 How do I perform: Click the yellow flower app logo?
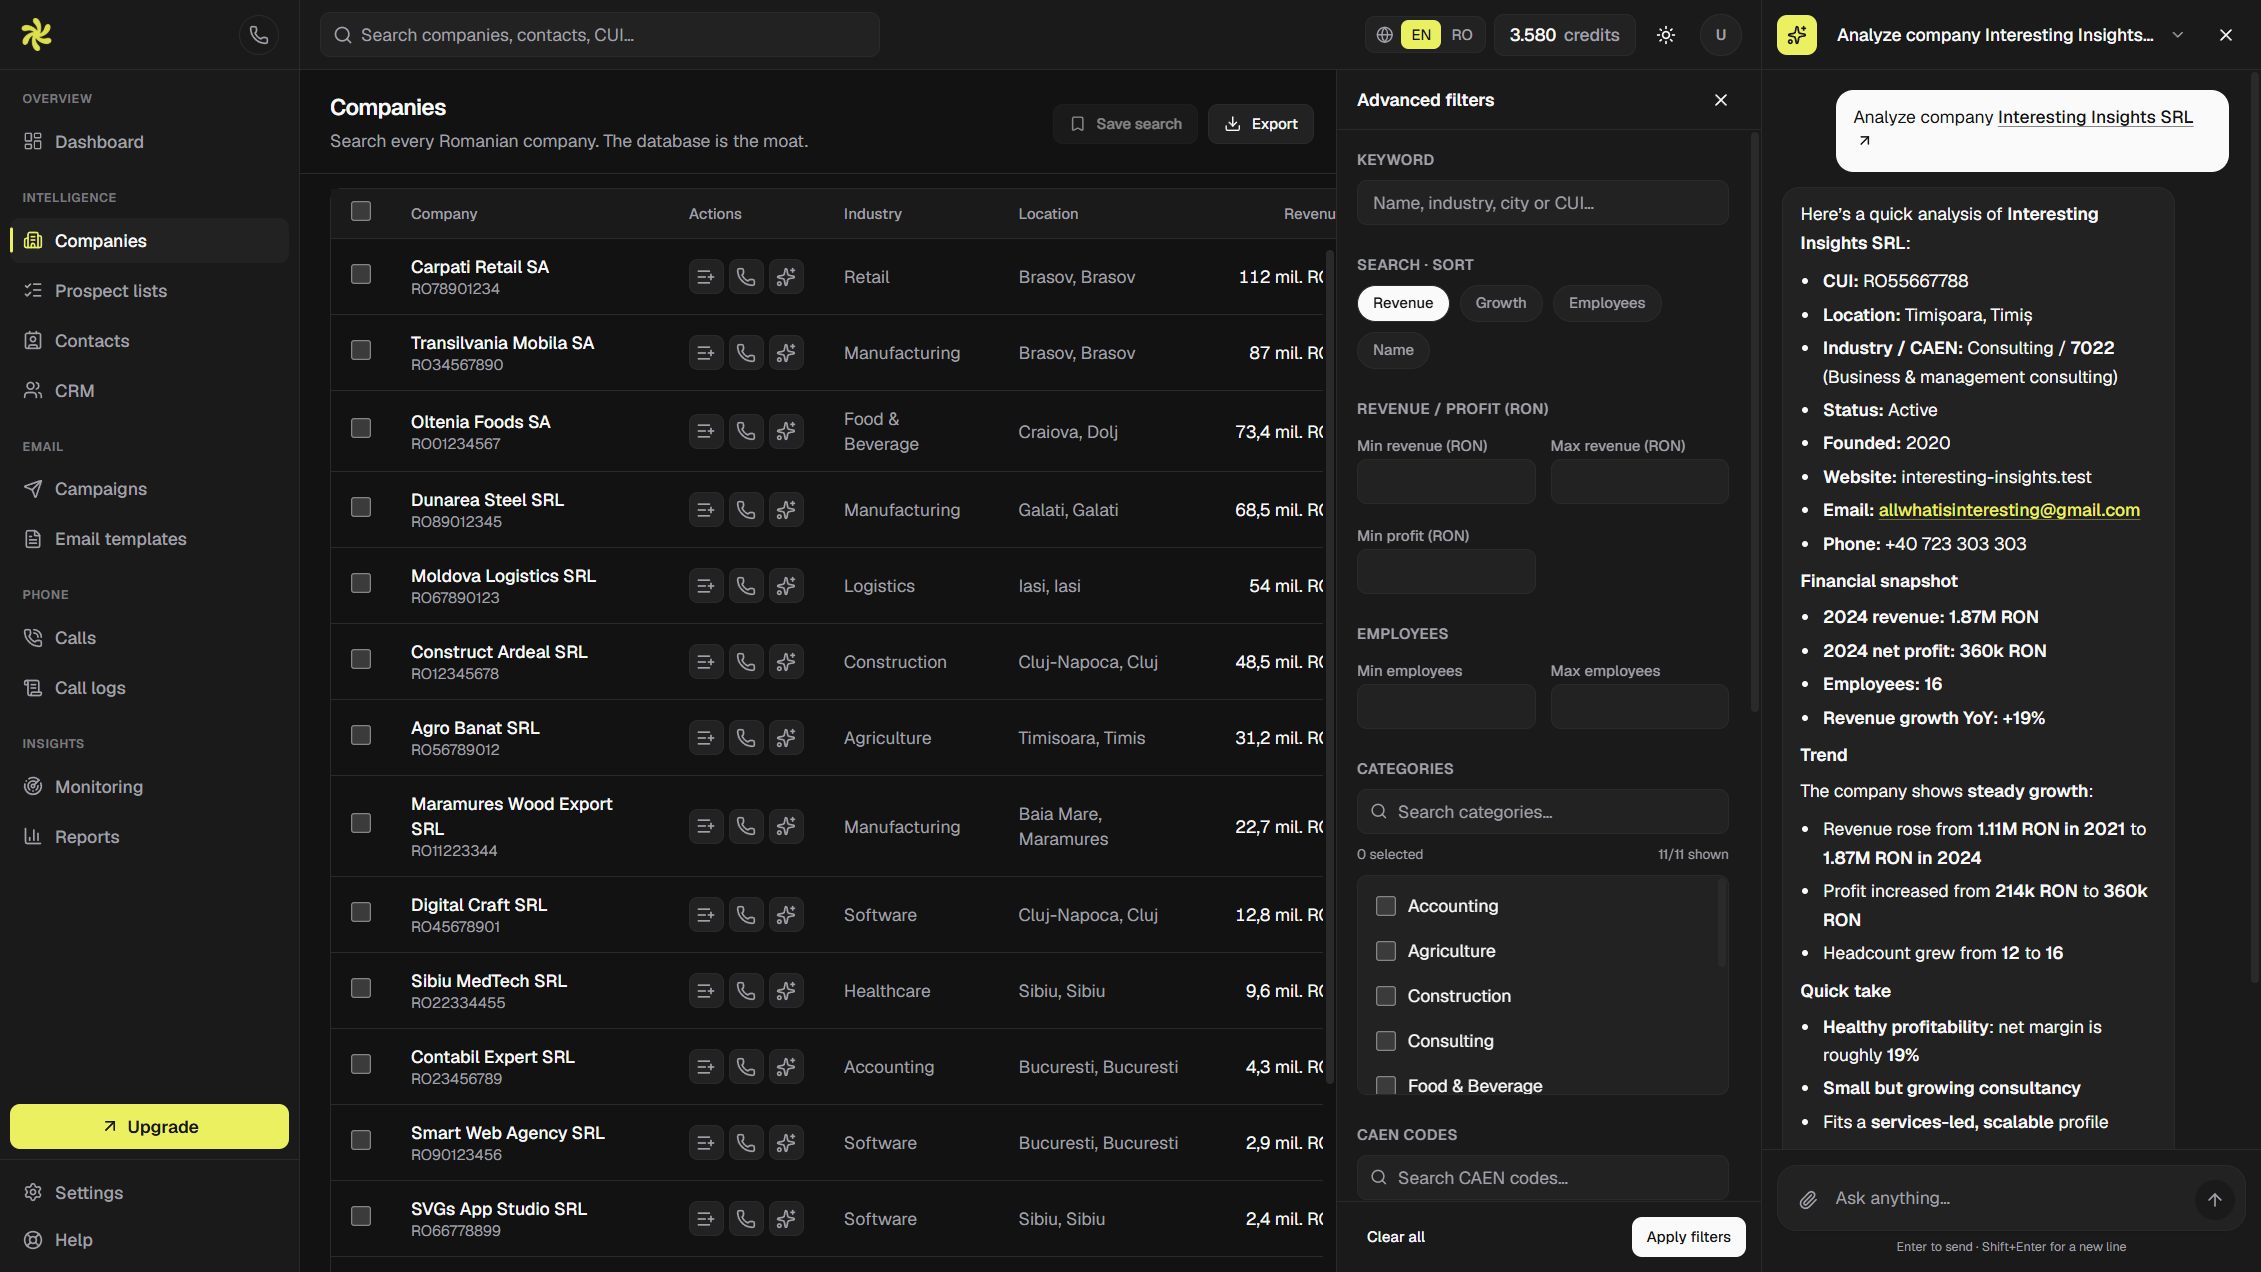(36, 34)
